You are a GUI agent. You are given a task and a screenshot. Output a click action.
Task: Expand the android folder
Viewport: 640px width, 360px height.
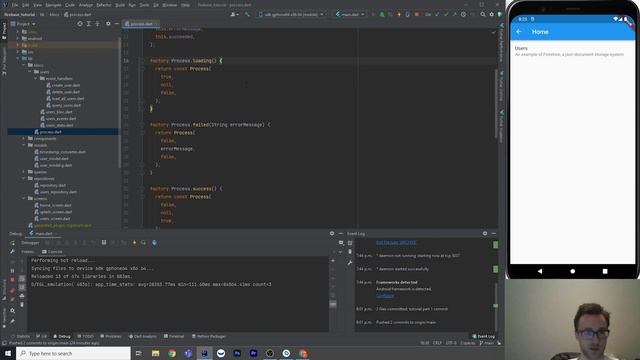point(18,38)
